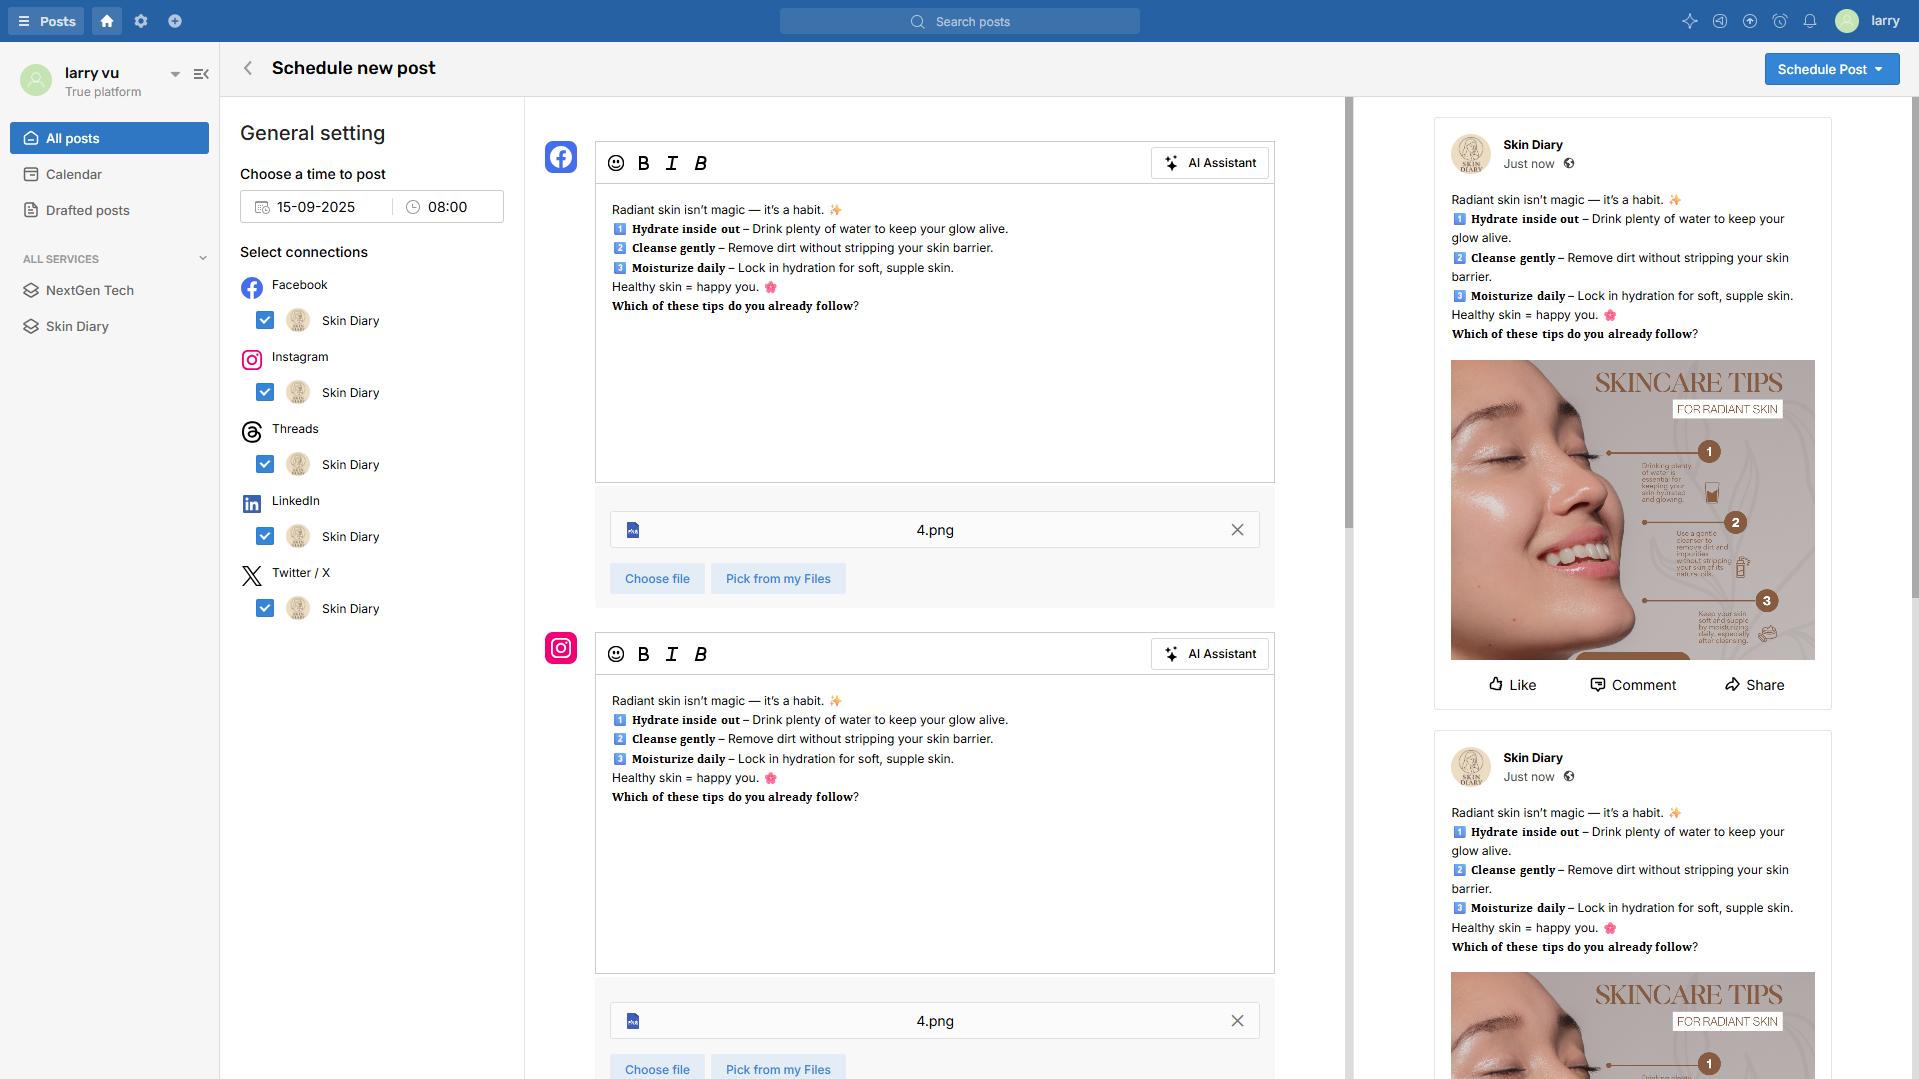Collapse the ALL SERVICES section

pyautogui.click(x=203, y=259)
